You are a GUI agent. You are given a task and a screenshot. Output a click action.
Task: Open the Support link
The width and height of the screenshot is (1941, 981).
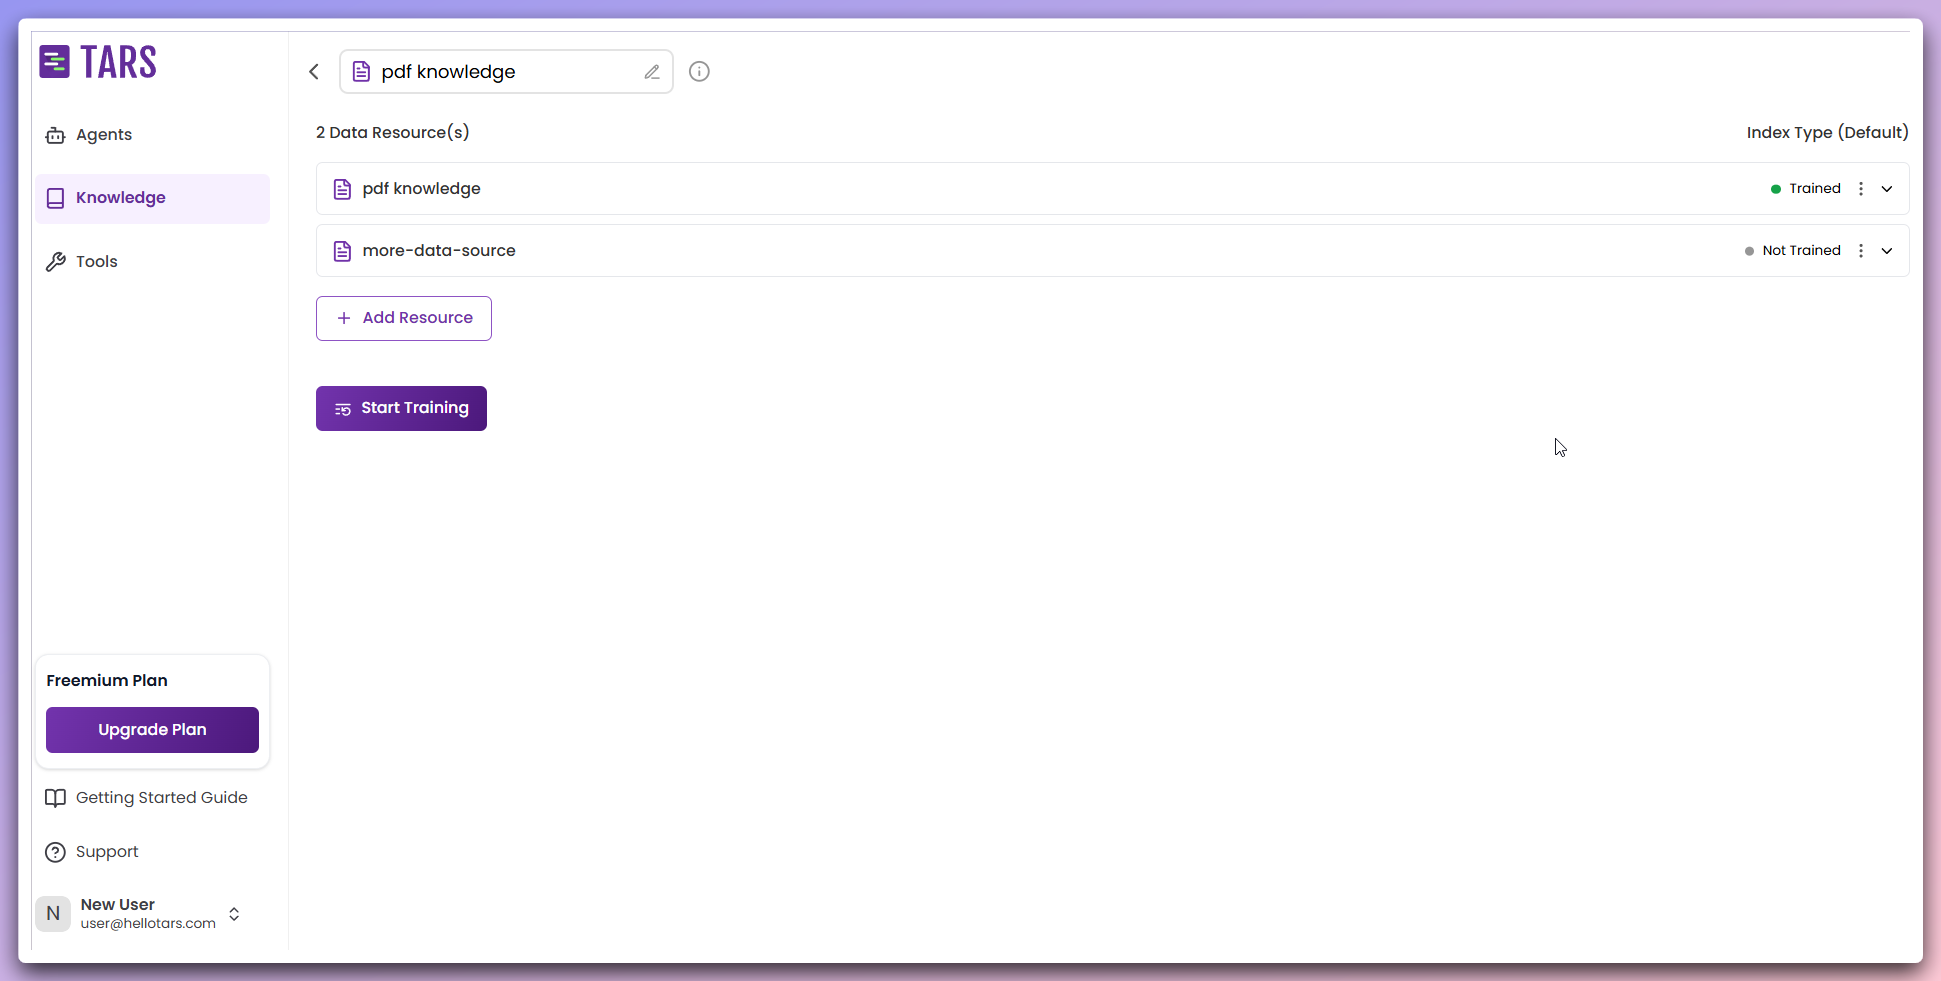92,852
